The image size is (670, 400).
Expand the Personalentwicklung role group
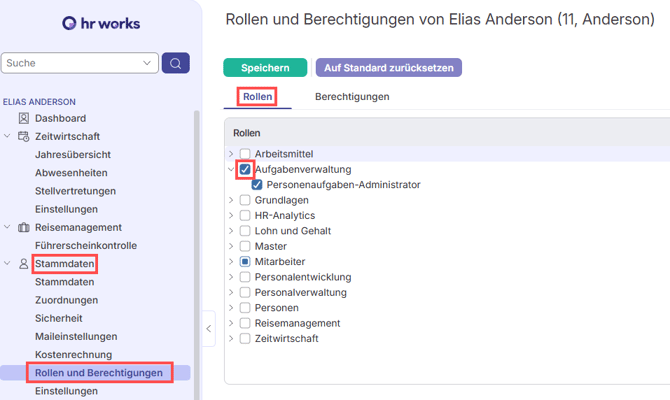[231, 277]
